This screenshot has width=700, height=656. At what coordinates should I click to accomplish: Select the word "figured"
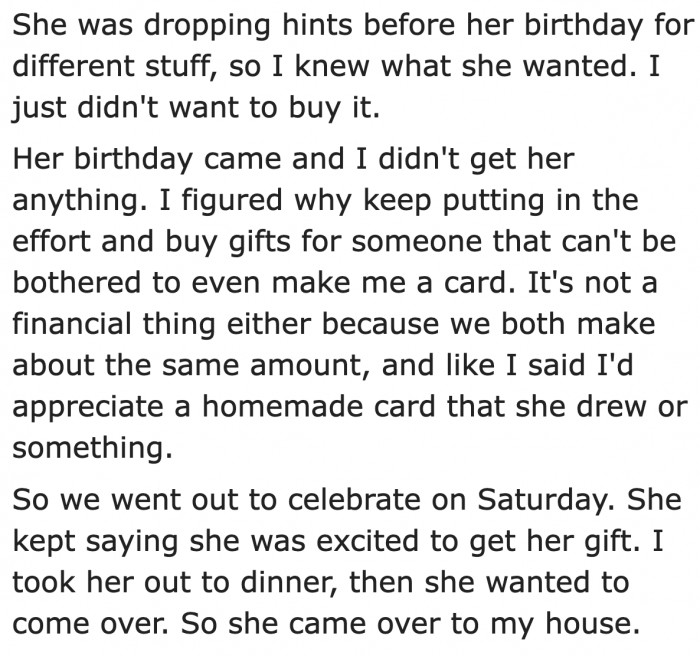232,200
